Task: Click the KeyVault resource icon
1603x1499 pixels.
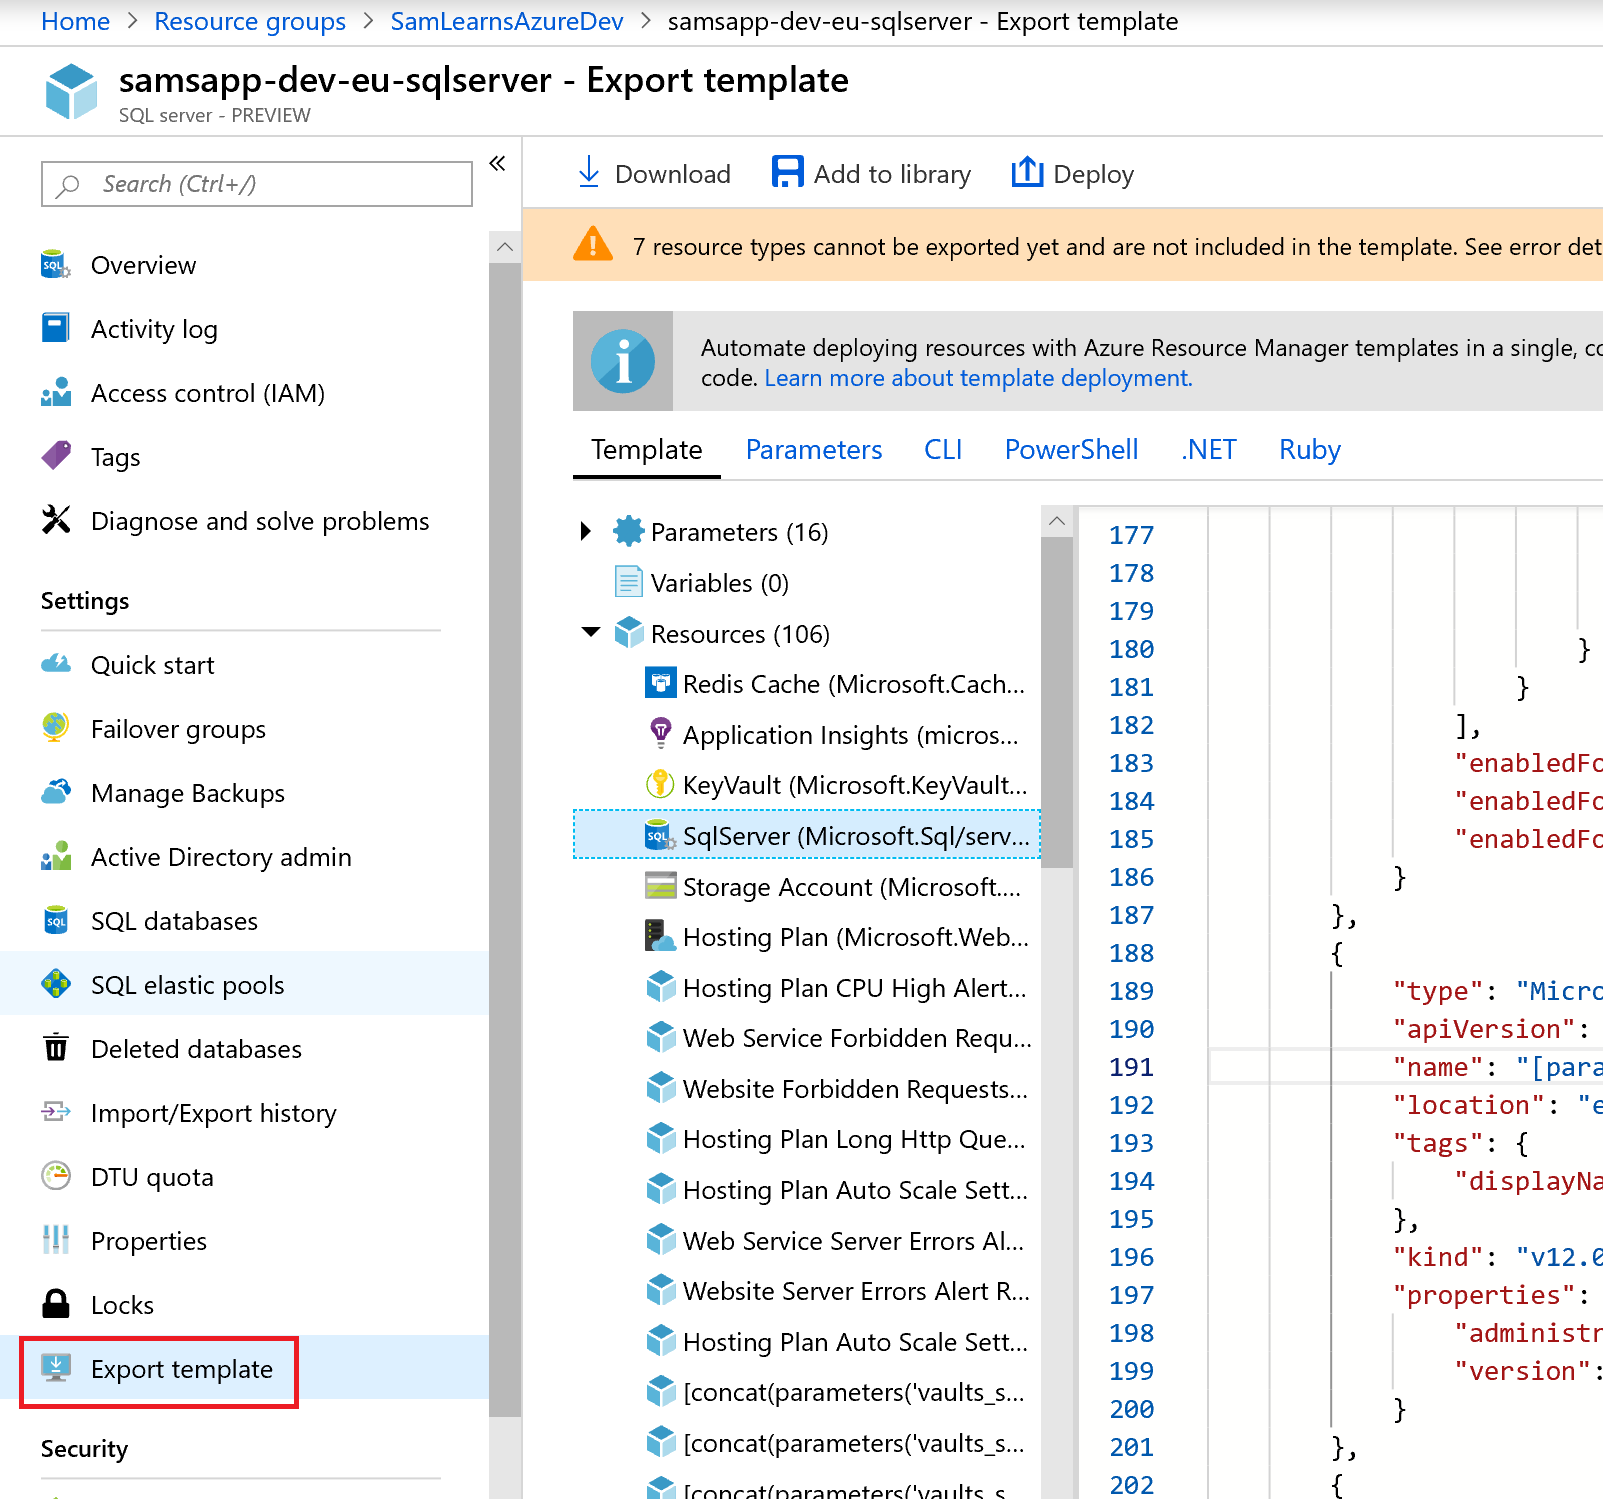Action: coord(660,785)
